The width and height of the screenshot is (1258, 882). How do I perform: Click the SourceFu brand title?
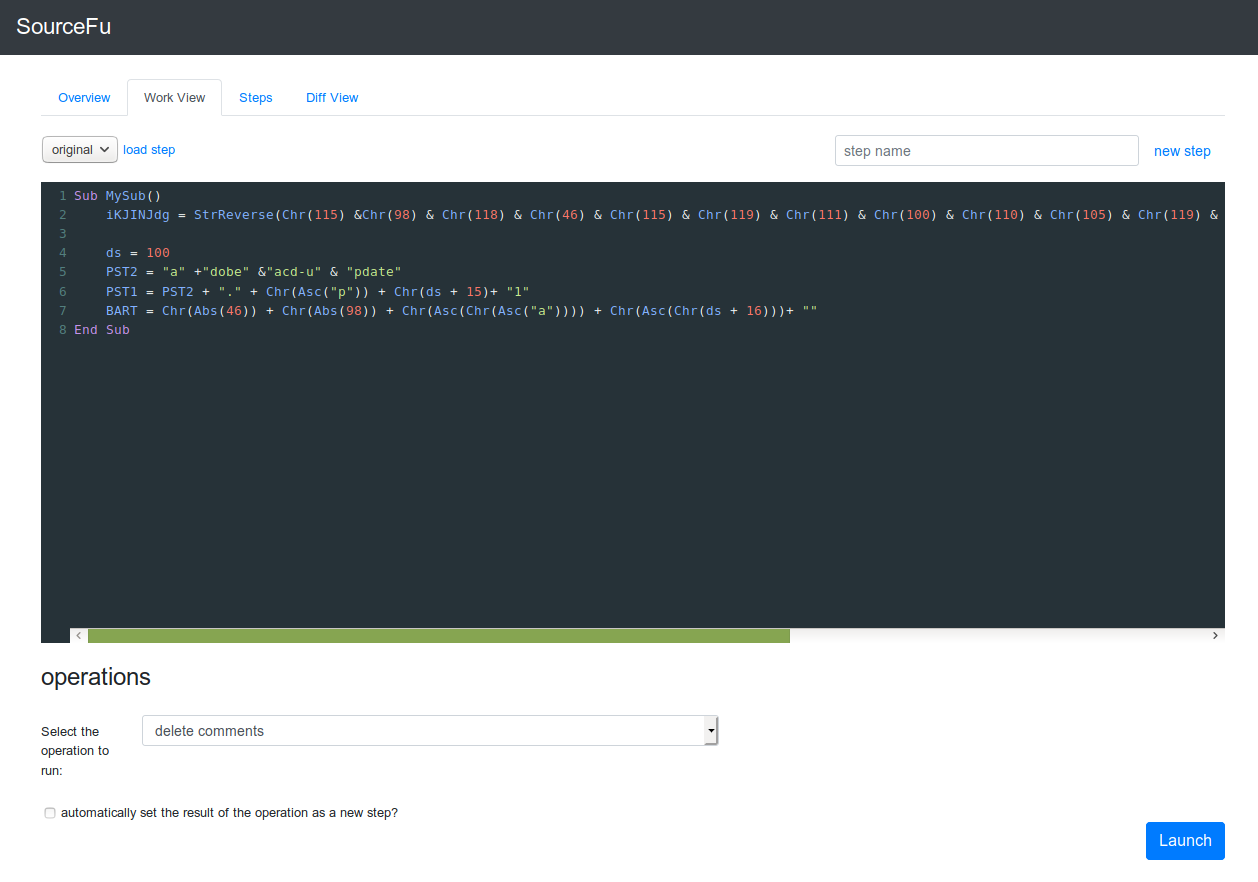click(x=63, y=27)
